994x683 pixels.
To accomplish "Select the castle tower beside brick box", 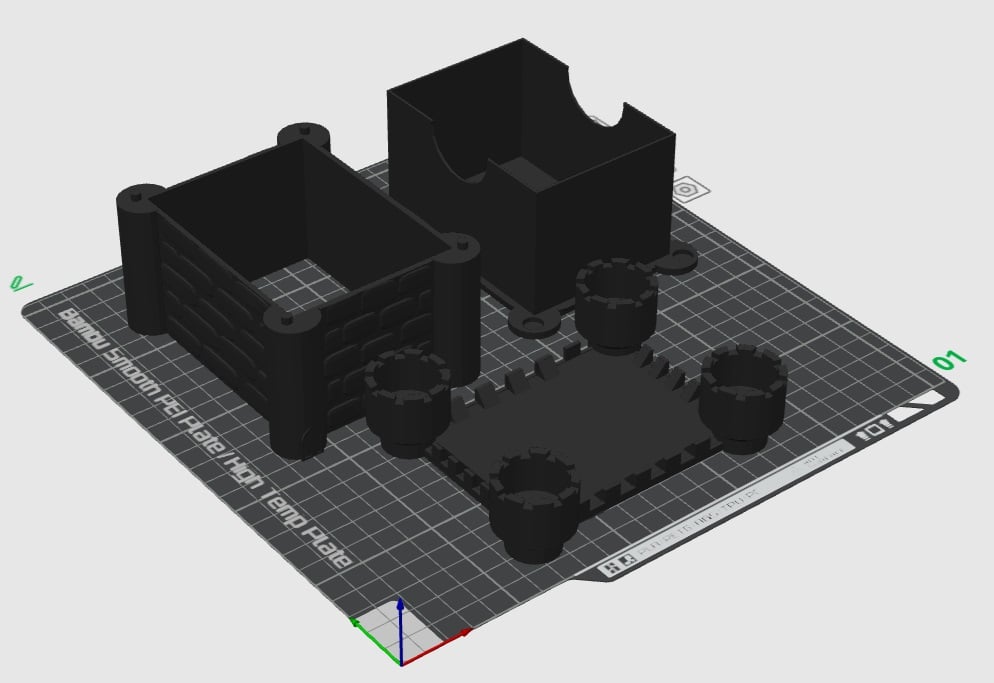I will pyautogui.click(x=408, y=403).
